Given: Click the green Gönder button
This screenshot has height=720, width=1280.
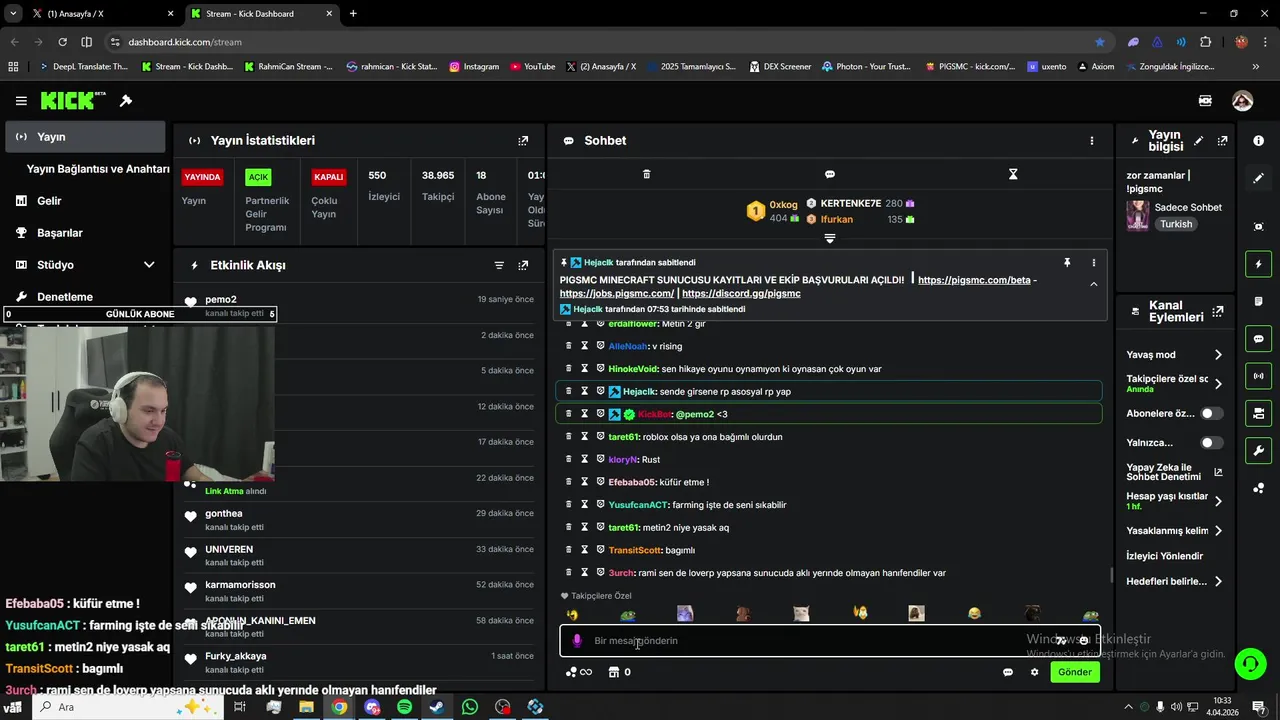Looking at the screenshot, I should [x=1075, y=672].
